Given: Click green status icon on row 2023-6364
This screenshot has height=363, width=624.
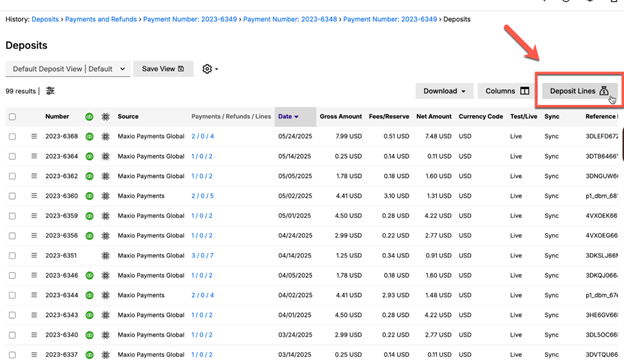Looking at the screenshot, I should (89, 156).
